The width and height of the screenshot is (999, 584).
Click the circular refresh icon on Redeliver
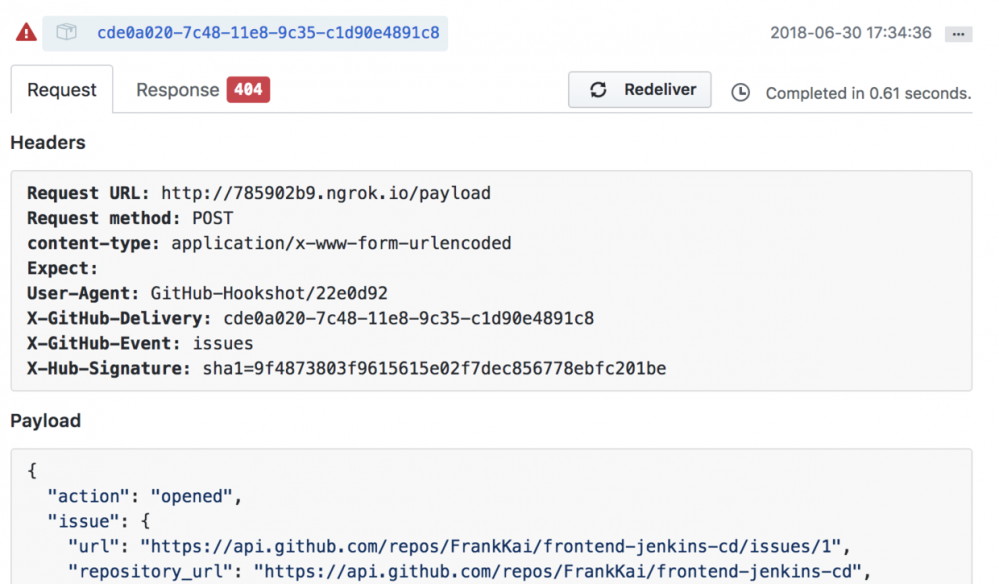tap(598, 90)
